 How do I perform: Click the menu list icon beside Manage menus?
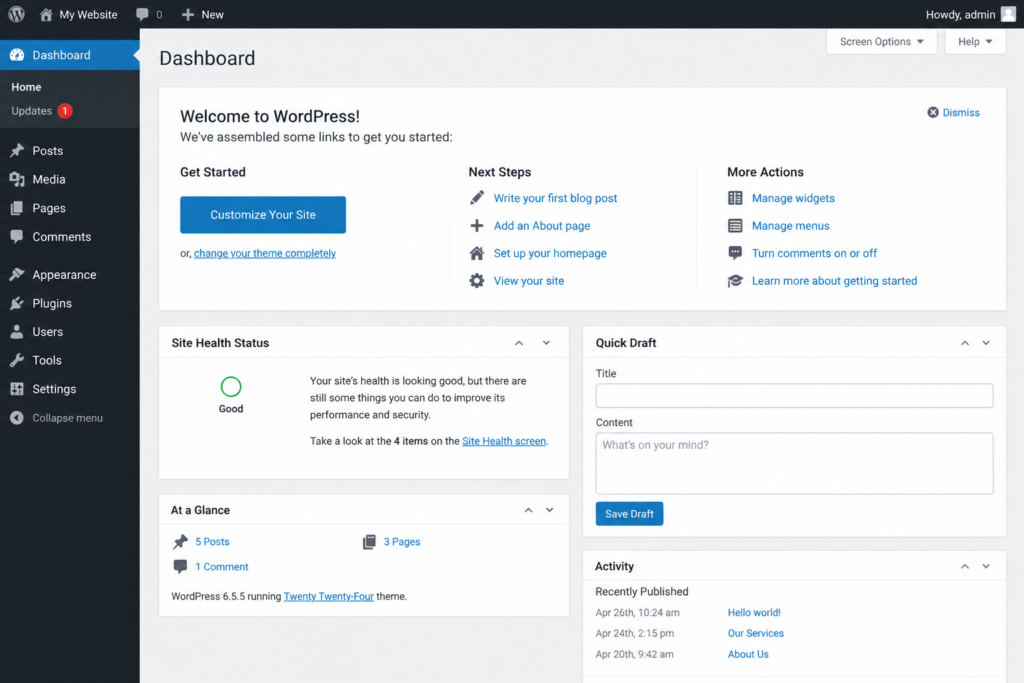735,225
